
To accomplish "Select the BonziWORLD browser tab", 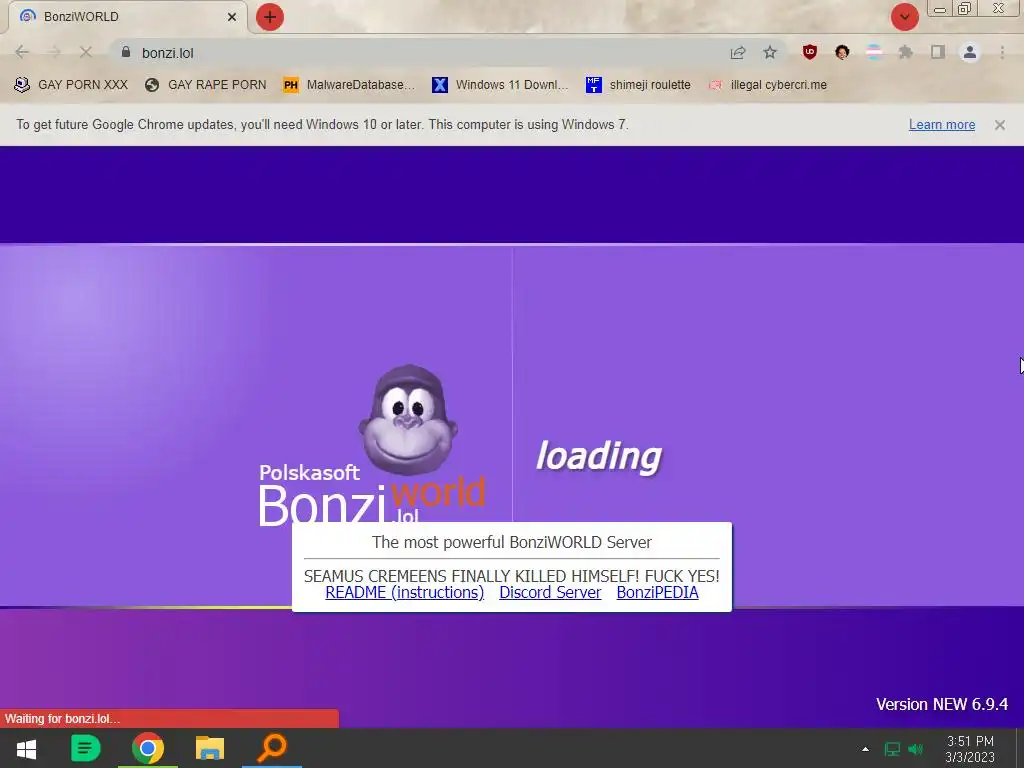I will pyautogui.click(x=127, y=17).
